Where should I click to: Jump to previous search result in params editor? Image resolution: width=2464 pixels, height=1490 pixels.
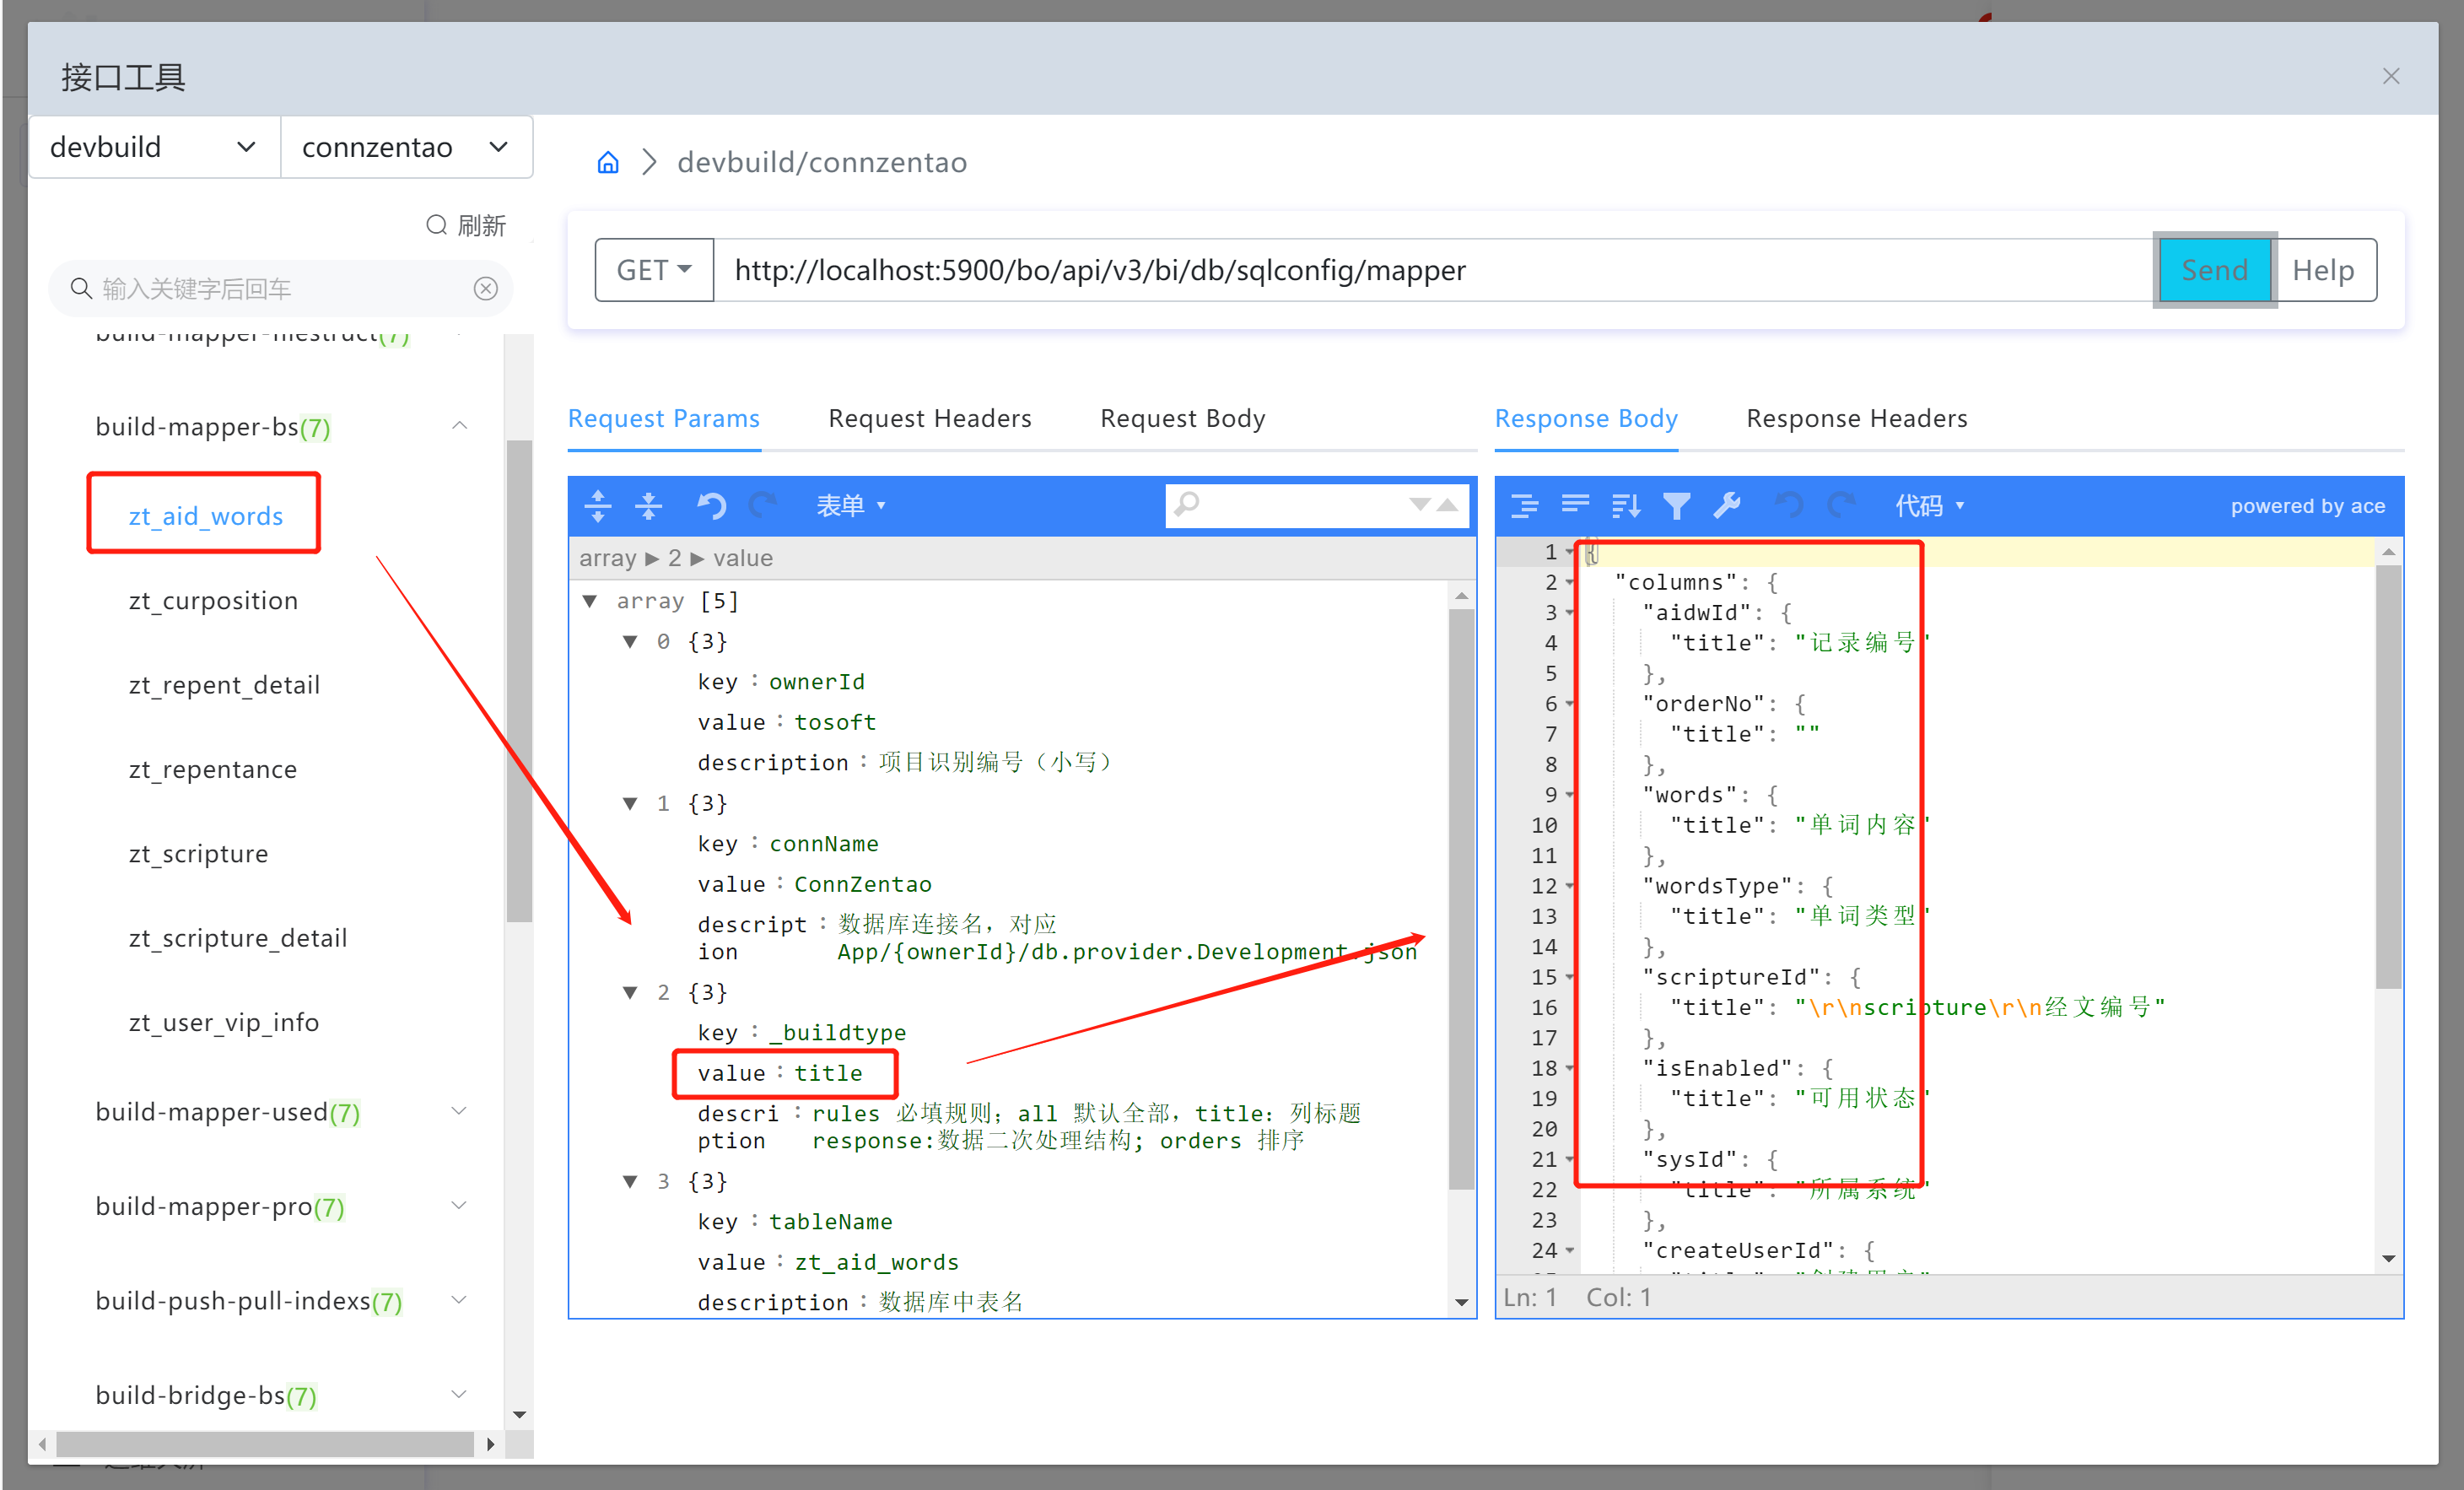[x=1447, y=504]
